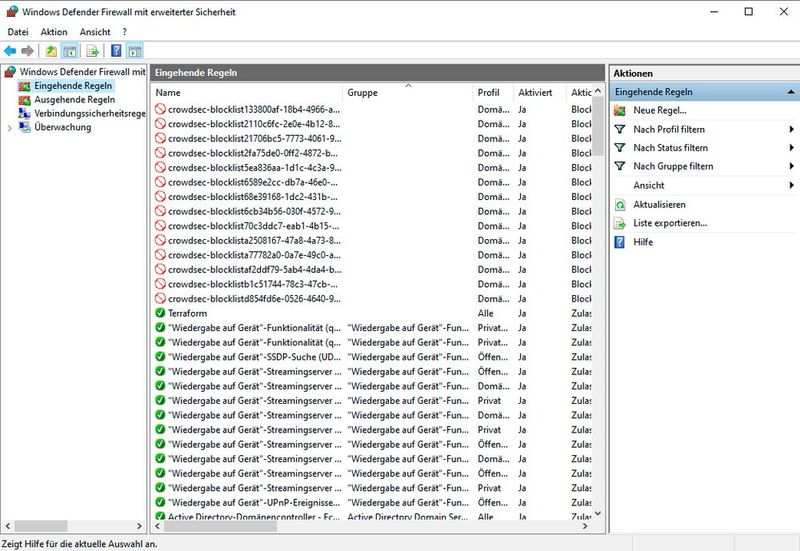Click Neue Regel... action link
The height and width of the screenshot is (551, 800).
tap(660, 110)
